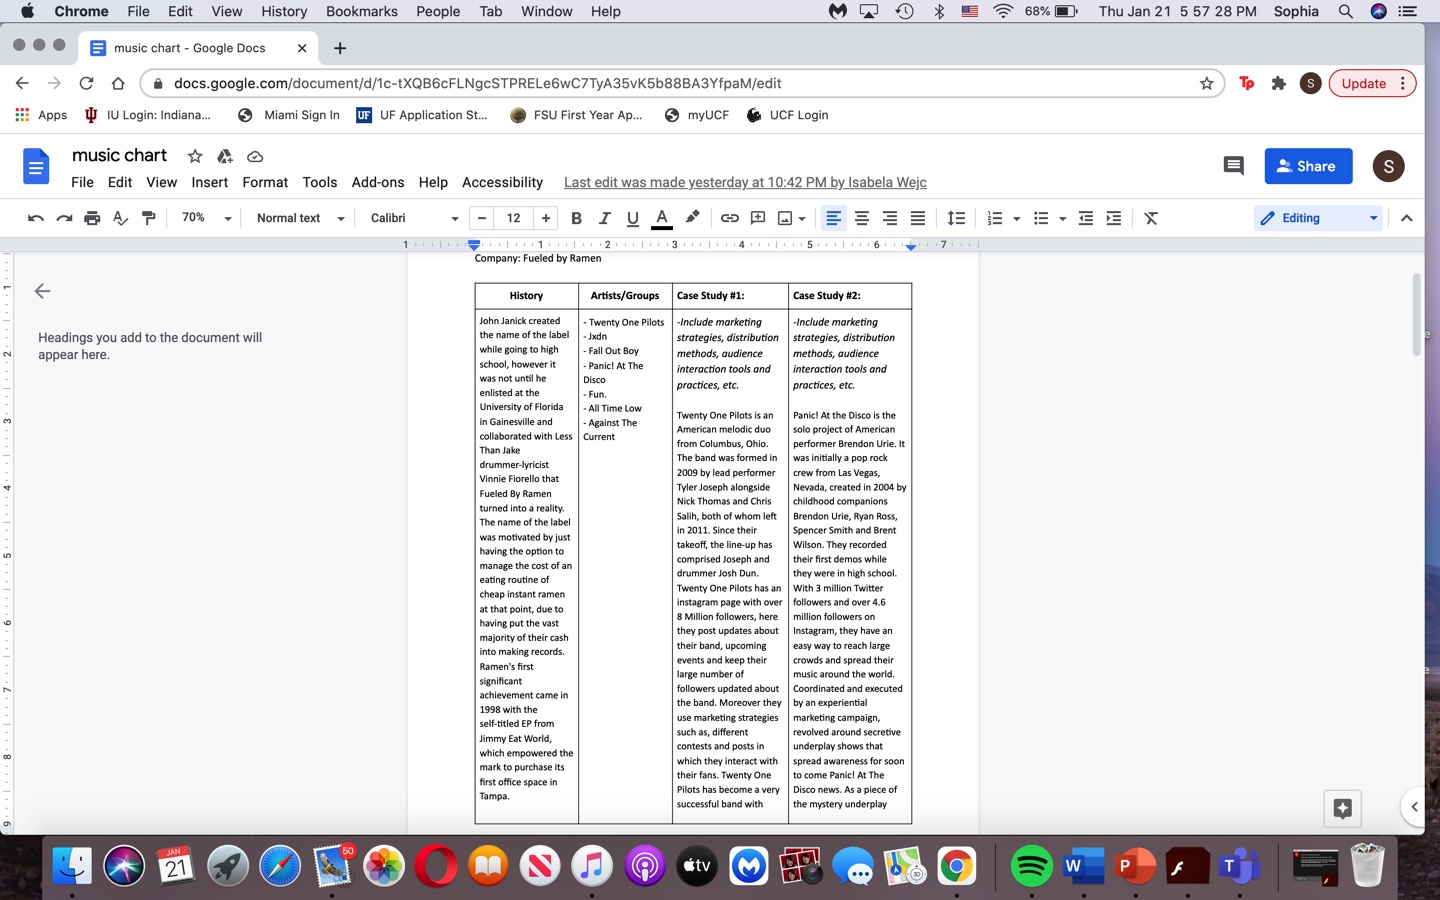Open line spacing options
The height and width of the screenshot is (900, 1440).
click(956, 218)
